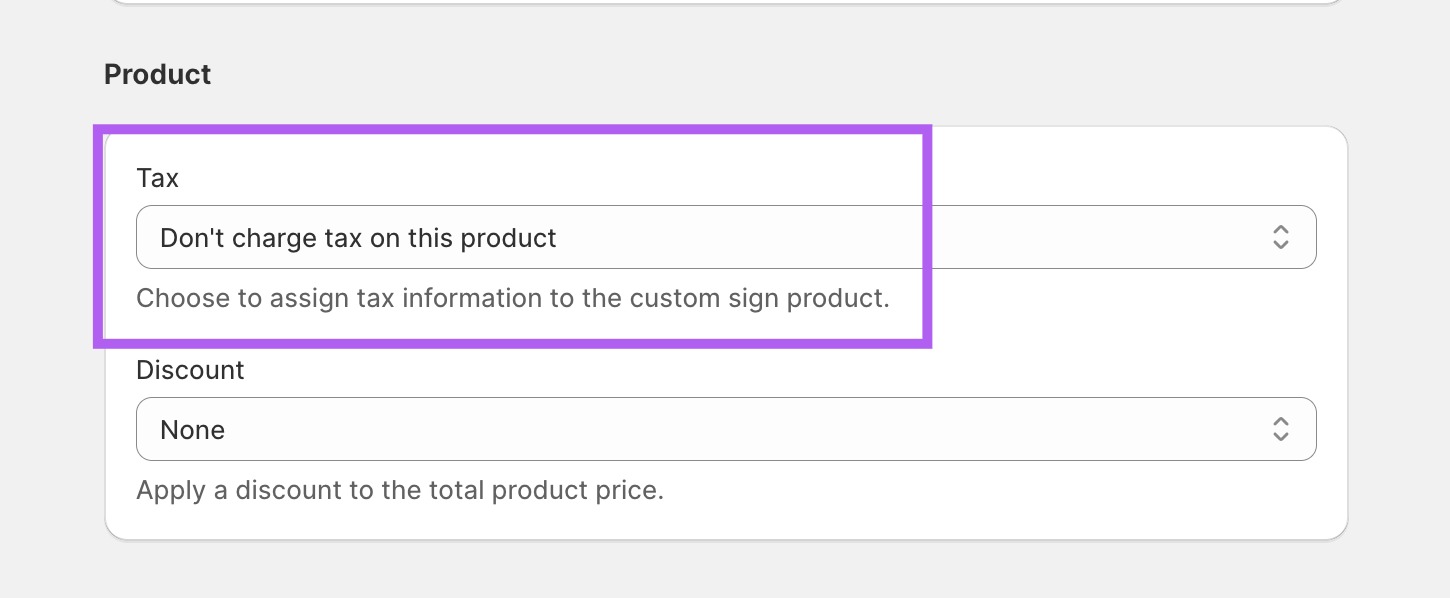Viewport: 1450px width, 598px height.
Task: Open the Discount dropdown menu
Action: click(x=700, y=429)
